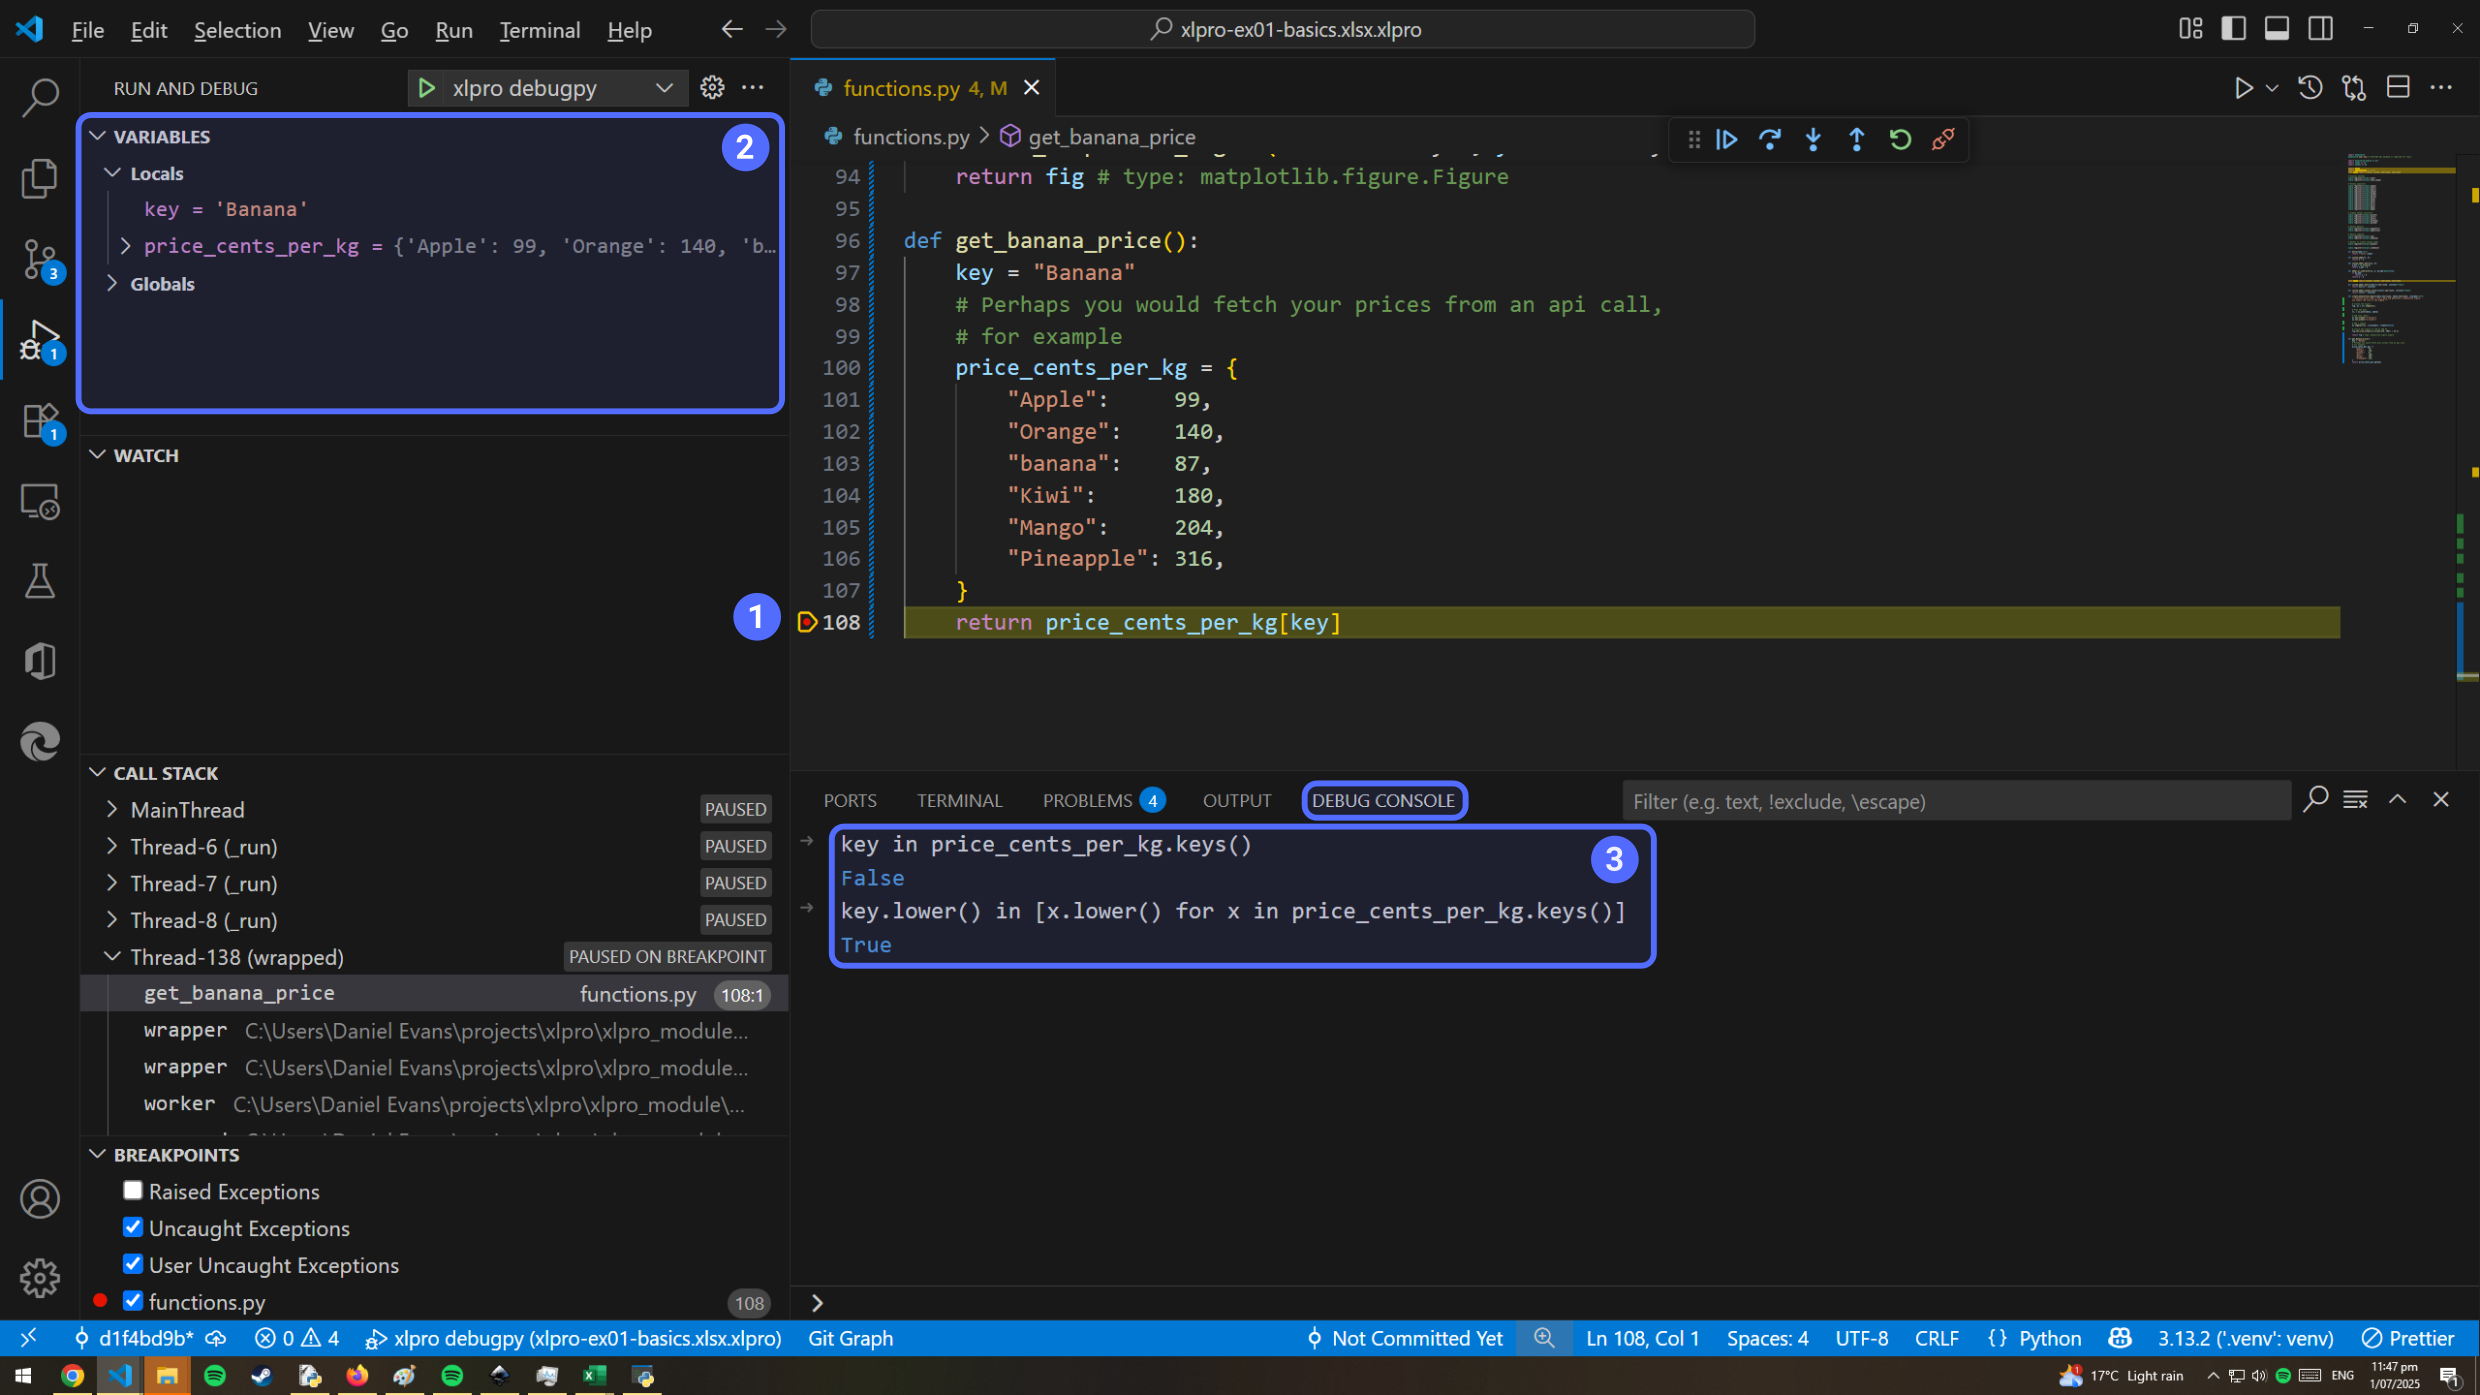Screen dimensions: 2480x1395
Task: Disconnect the debugger
Action: [1943, 139]
